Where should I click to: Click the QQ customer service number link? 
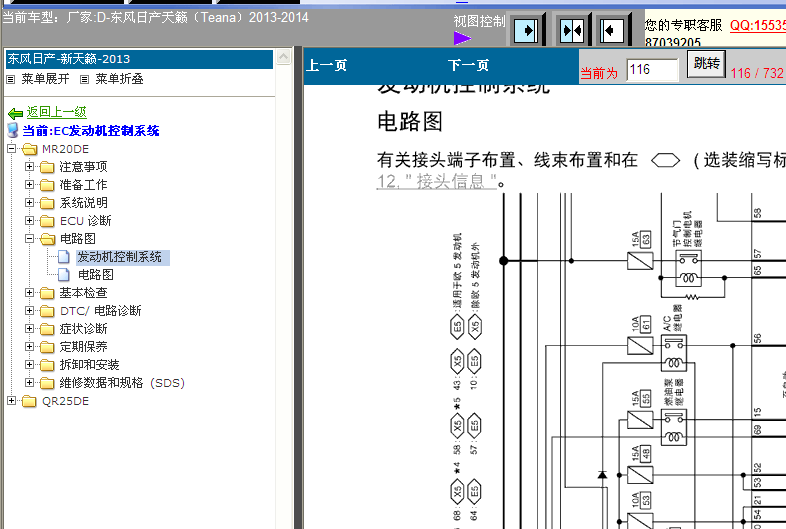point(757,25)
